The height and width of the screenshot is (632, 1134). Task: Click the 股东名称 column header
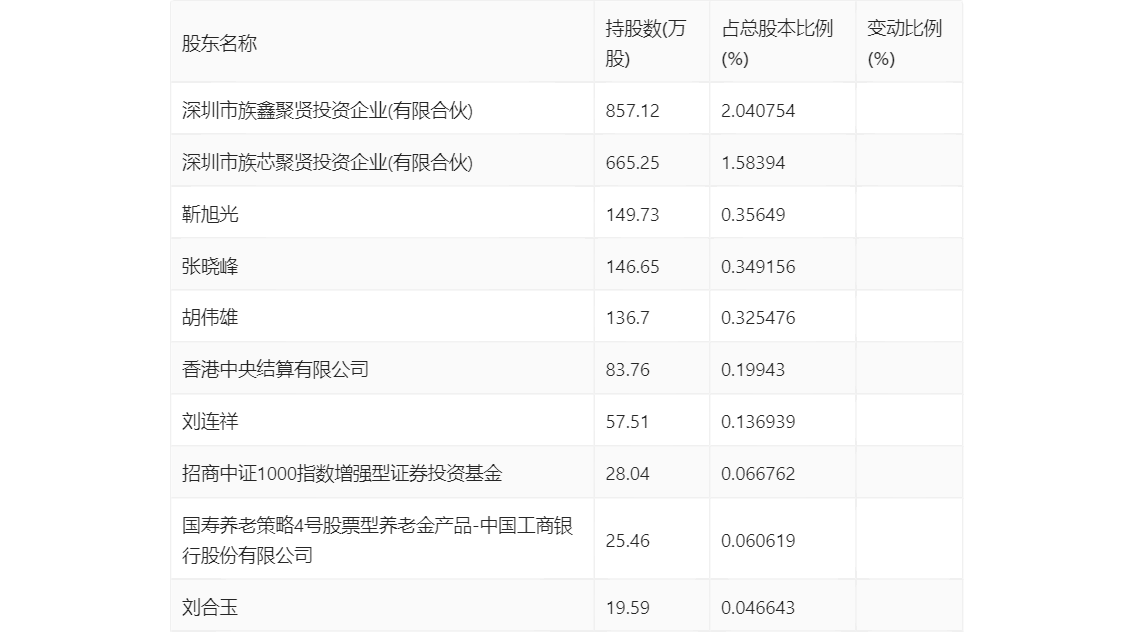[x=219, y=43]
